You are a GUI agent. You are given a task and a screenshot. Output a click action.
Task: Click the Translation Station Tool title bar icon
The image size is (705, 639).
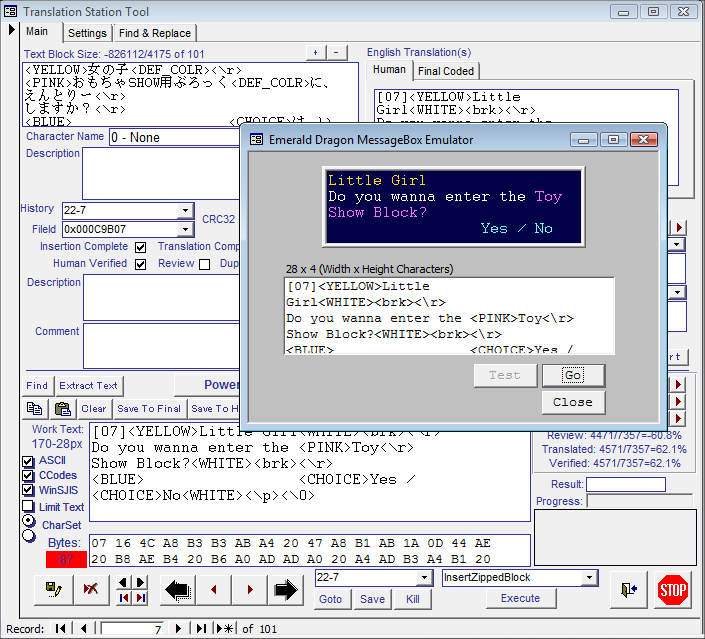pos(11,11)
